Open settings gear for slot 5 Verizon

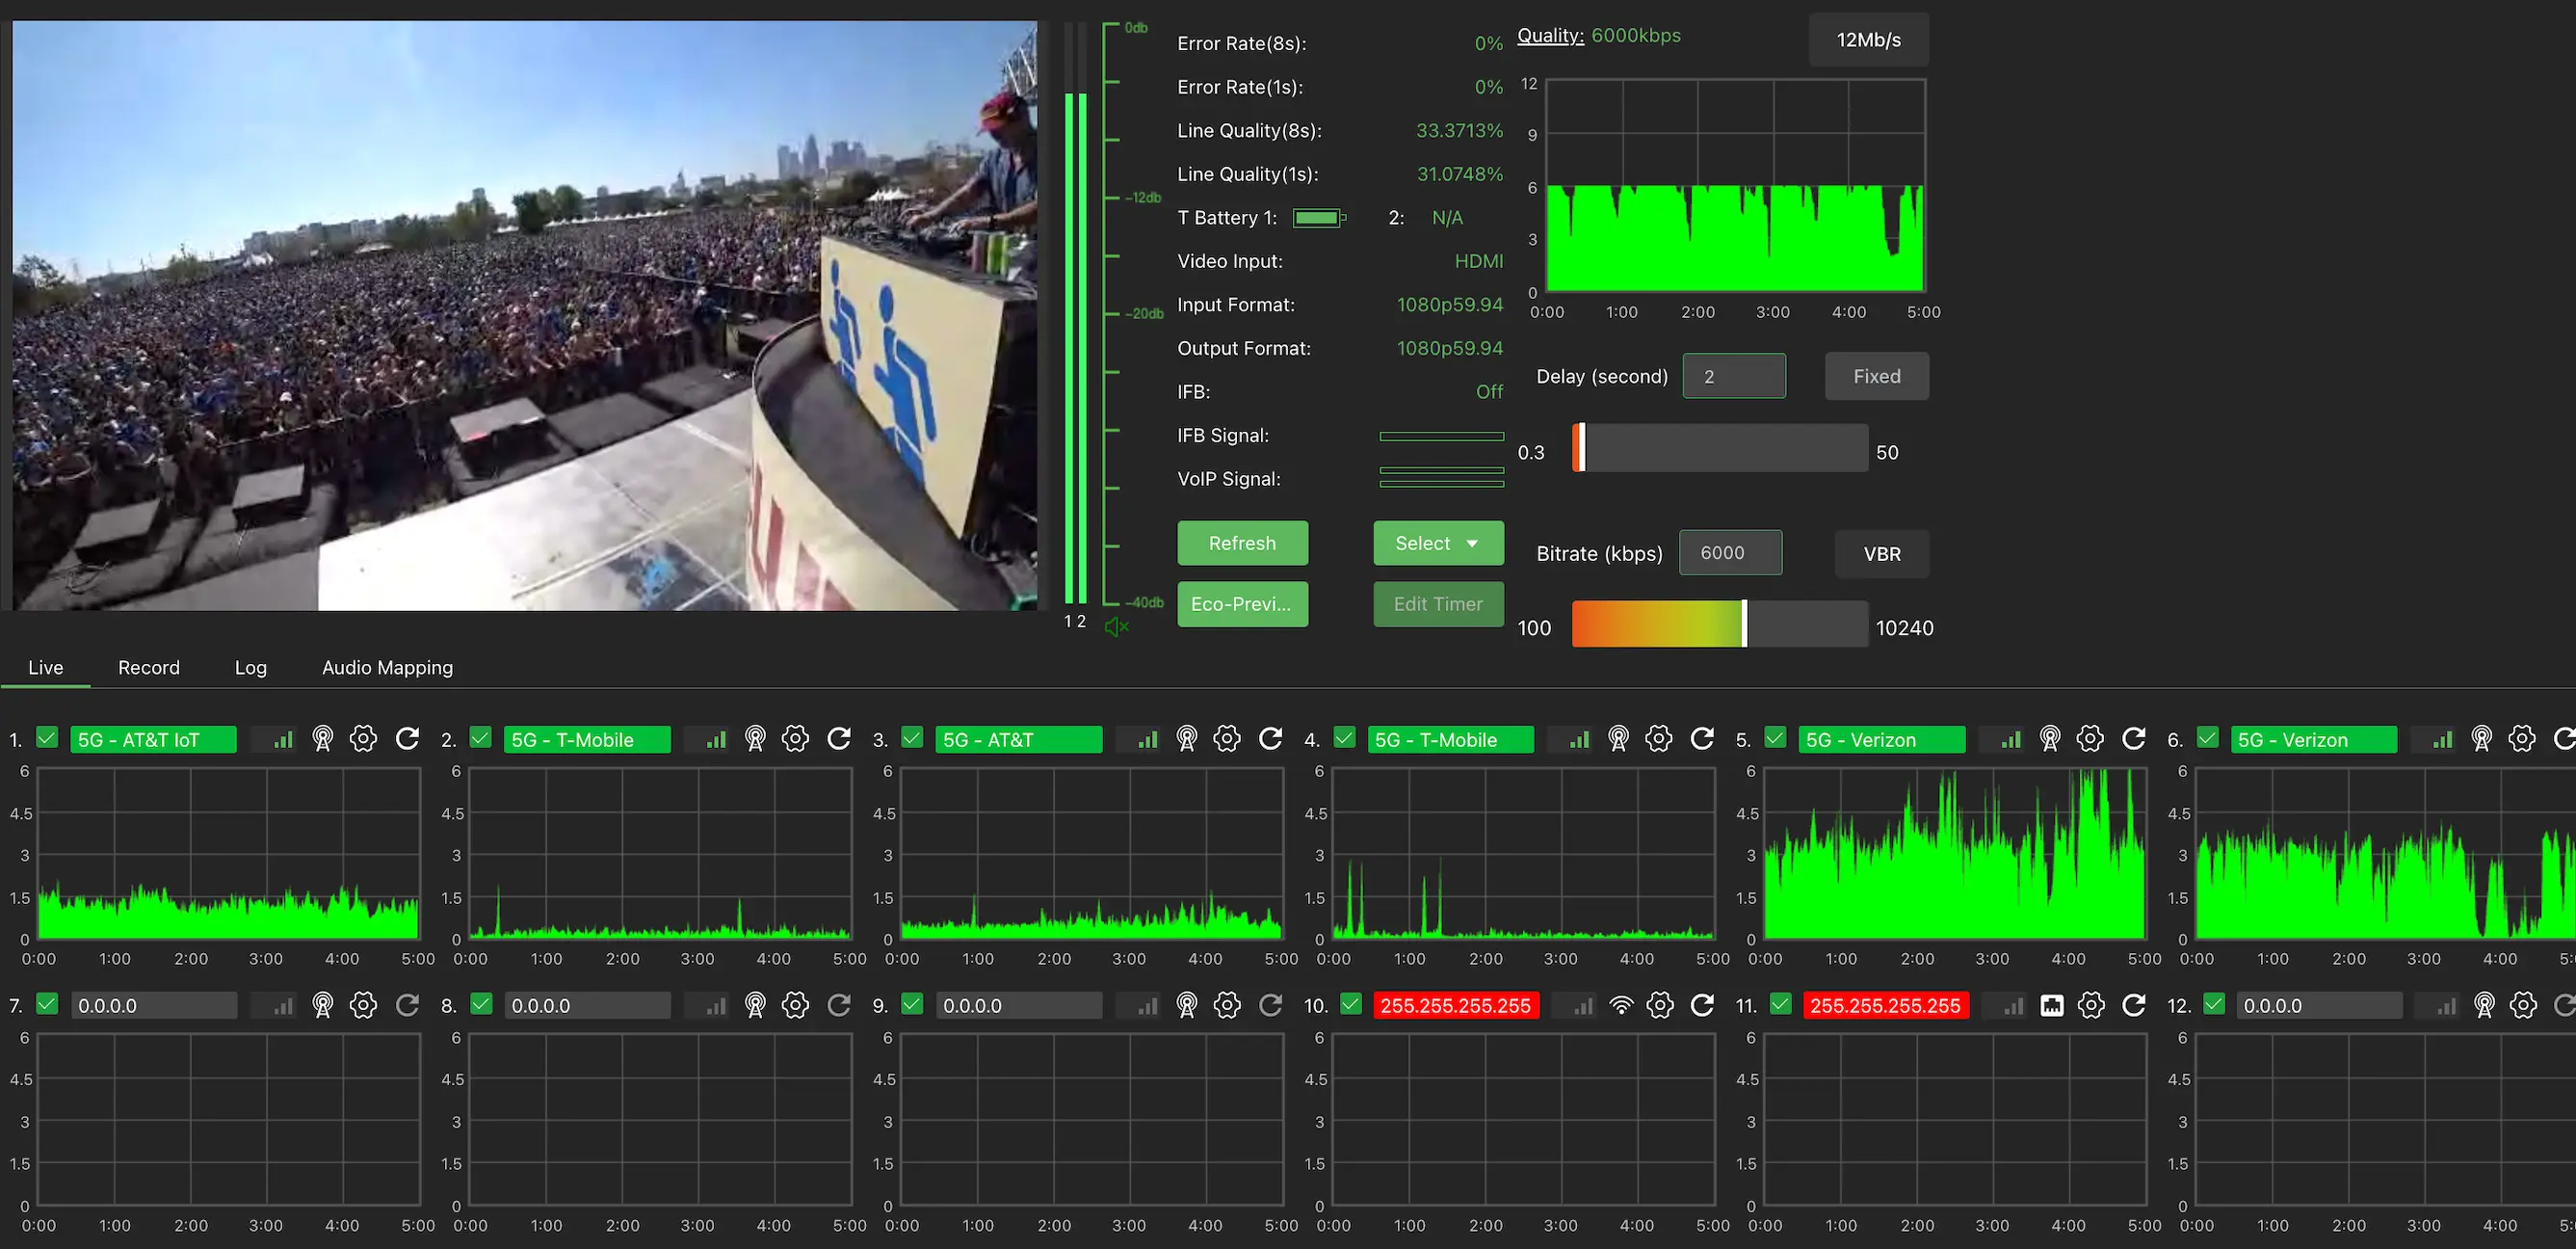coord(2089,739)
